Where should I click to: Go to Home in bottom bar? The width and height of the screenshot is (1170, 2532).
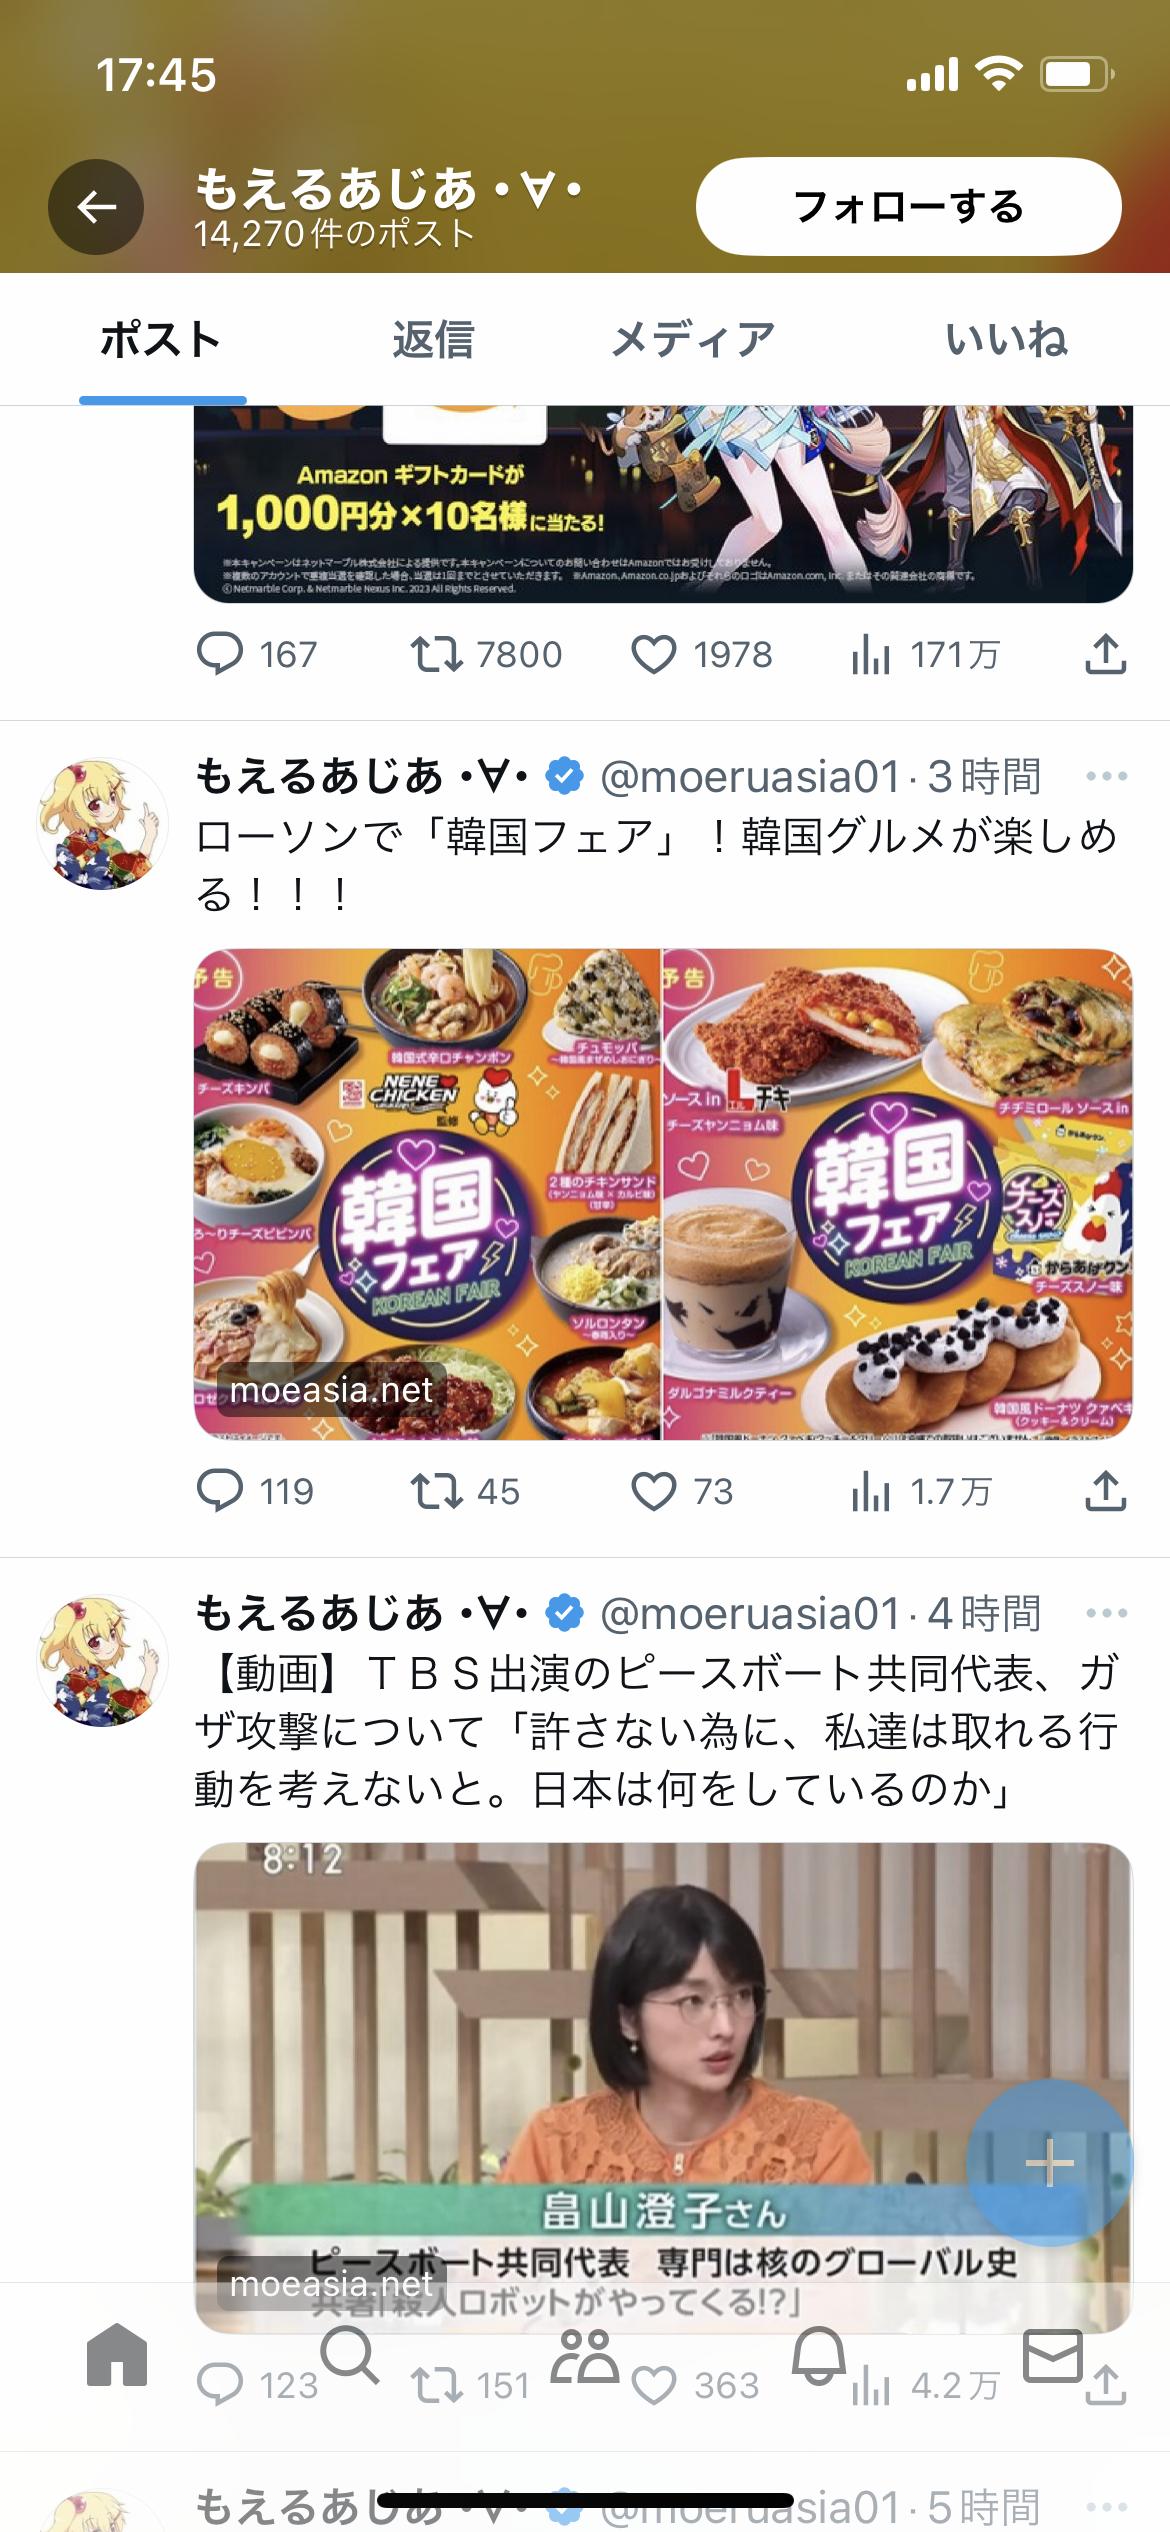point(117,2356)
